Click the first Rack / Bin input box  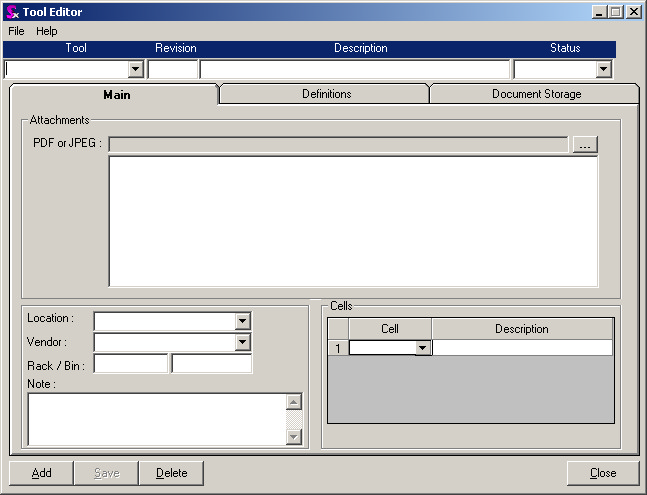click(130, 364)
